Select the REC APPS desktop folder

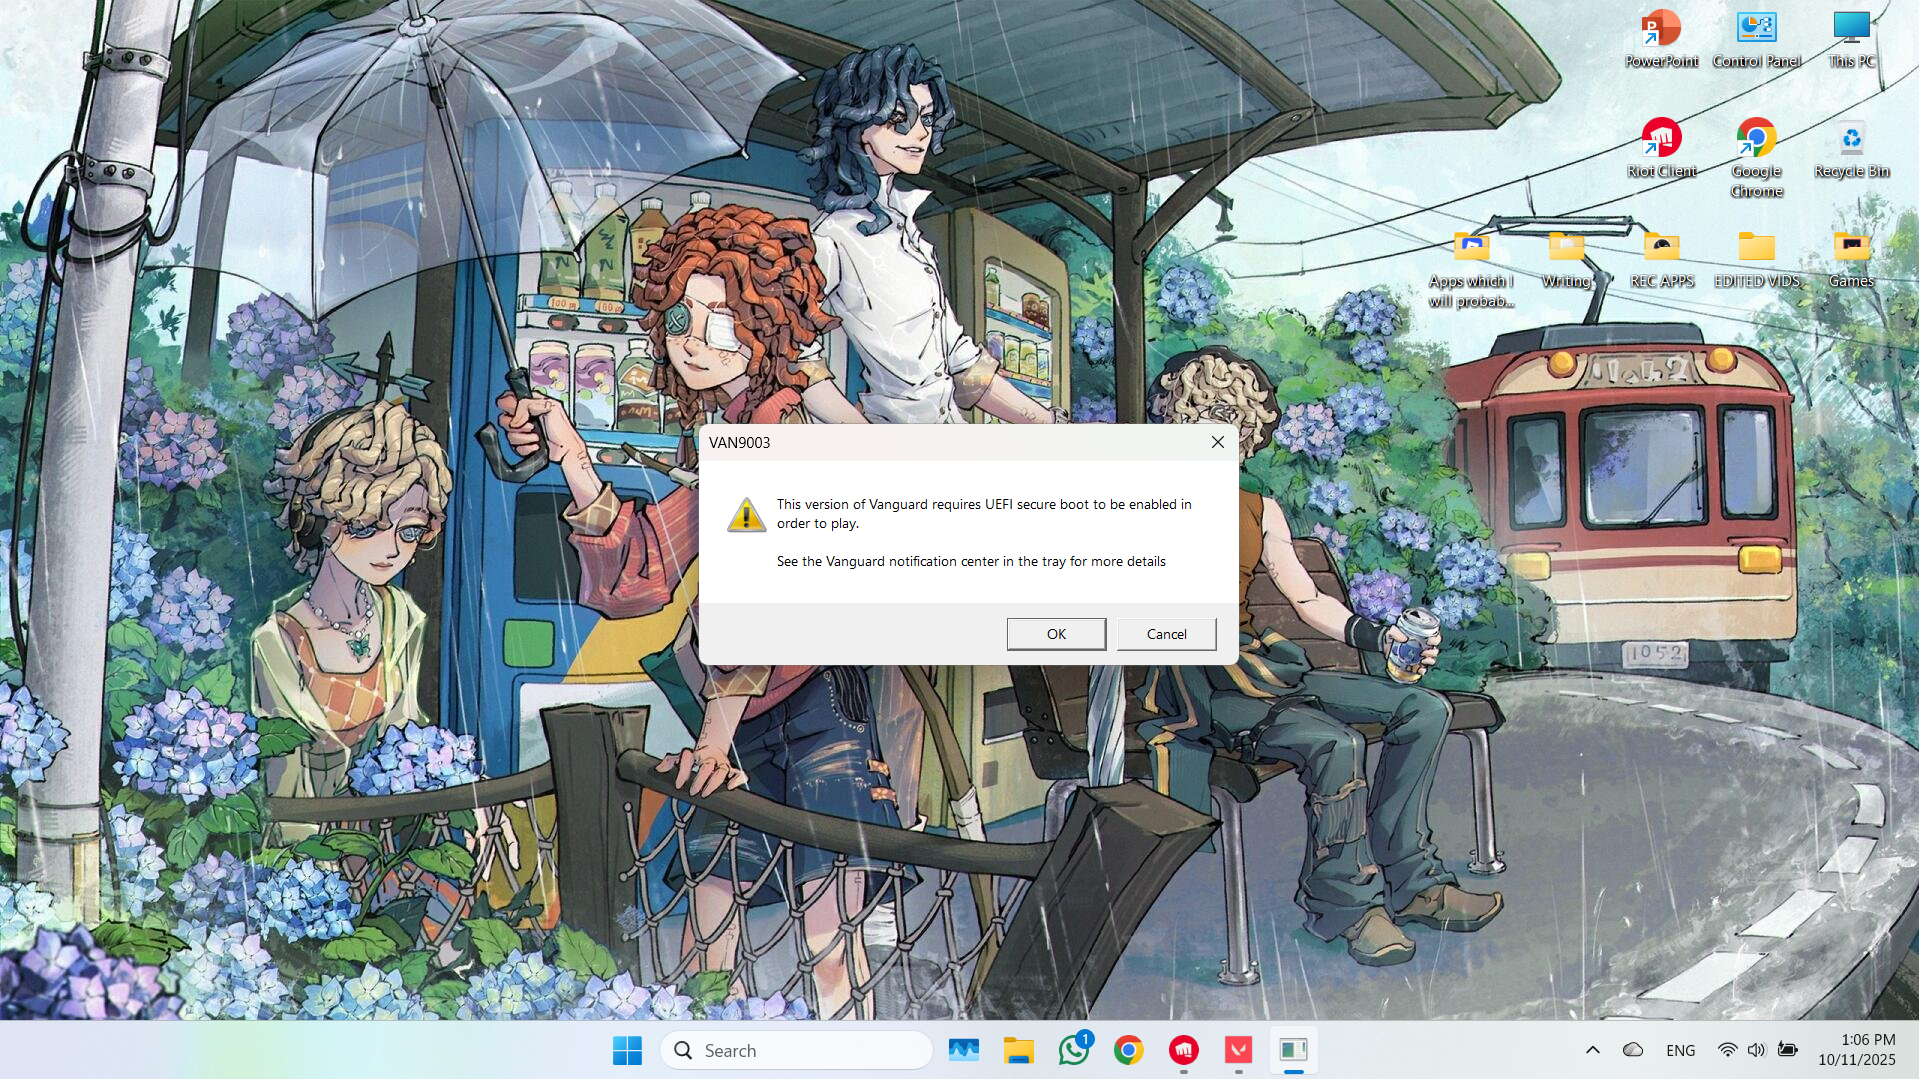(1661, 259)
